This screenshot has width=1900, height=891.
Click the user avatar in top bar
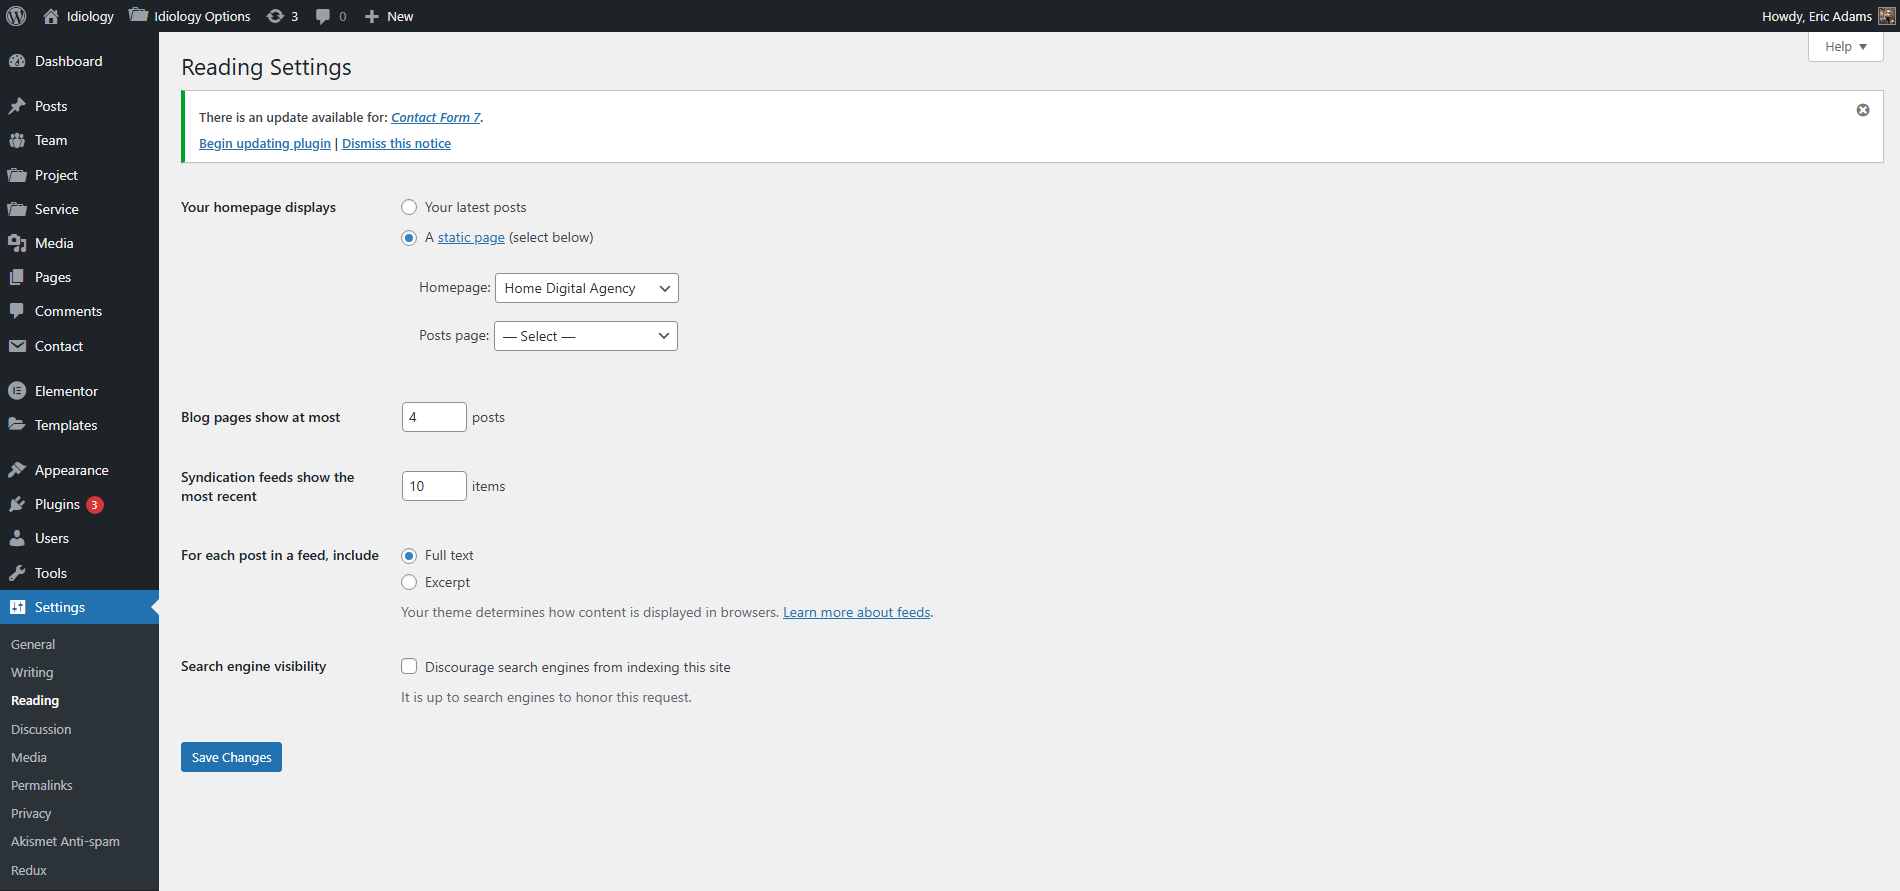pos(1886,16)
